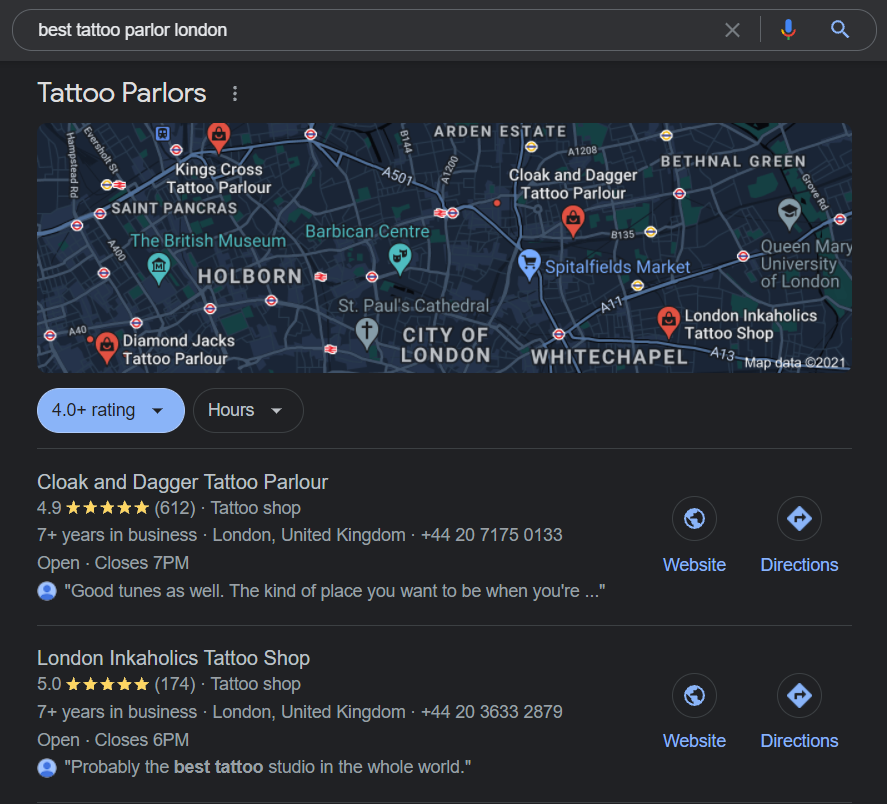Click Kings Cross Tattoo Parlour map label
This screenshot has width=887, height=804.
pyautogui.click(x=218, y=178)
